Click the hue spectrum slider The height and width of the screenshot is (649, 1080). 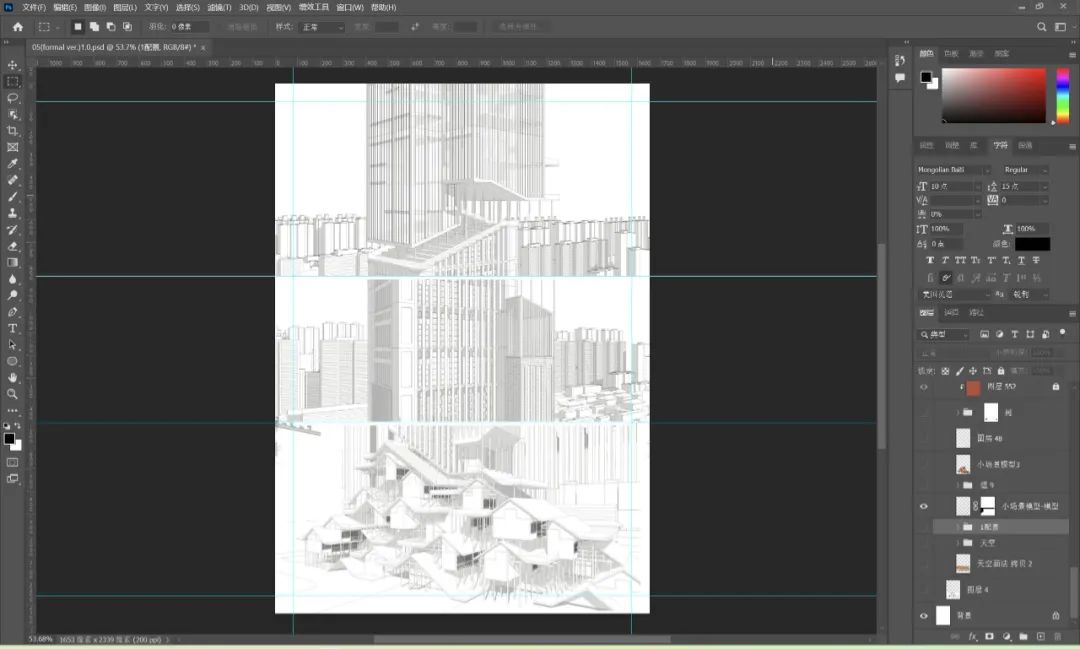pos(1063,95)
